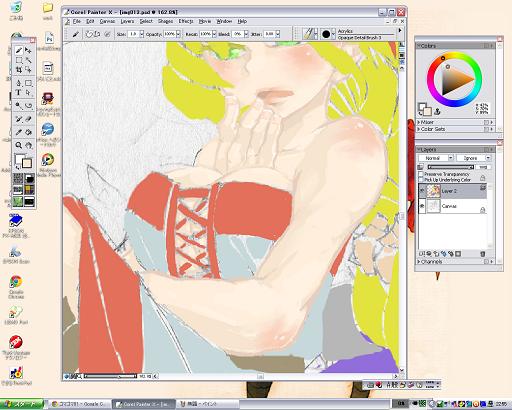Screen dimensions: 512x410
Task: Select the Dropper tool
Action: coord(19,132)
